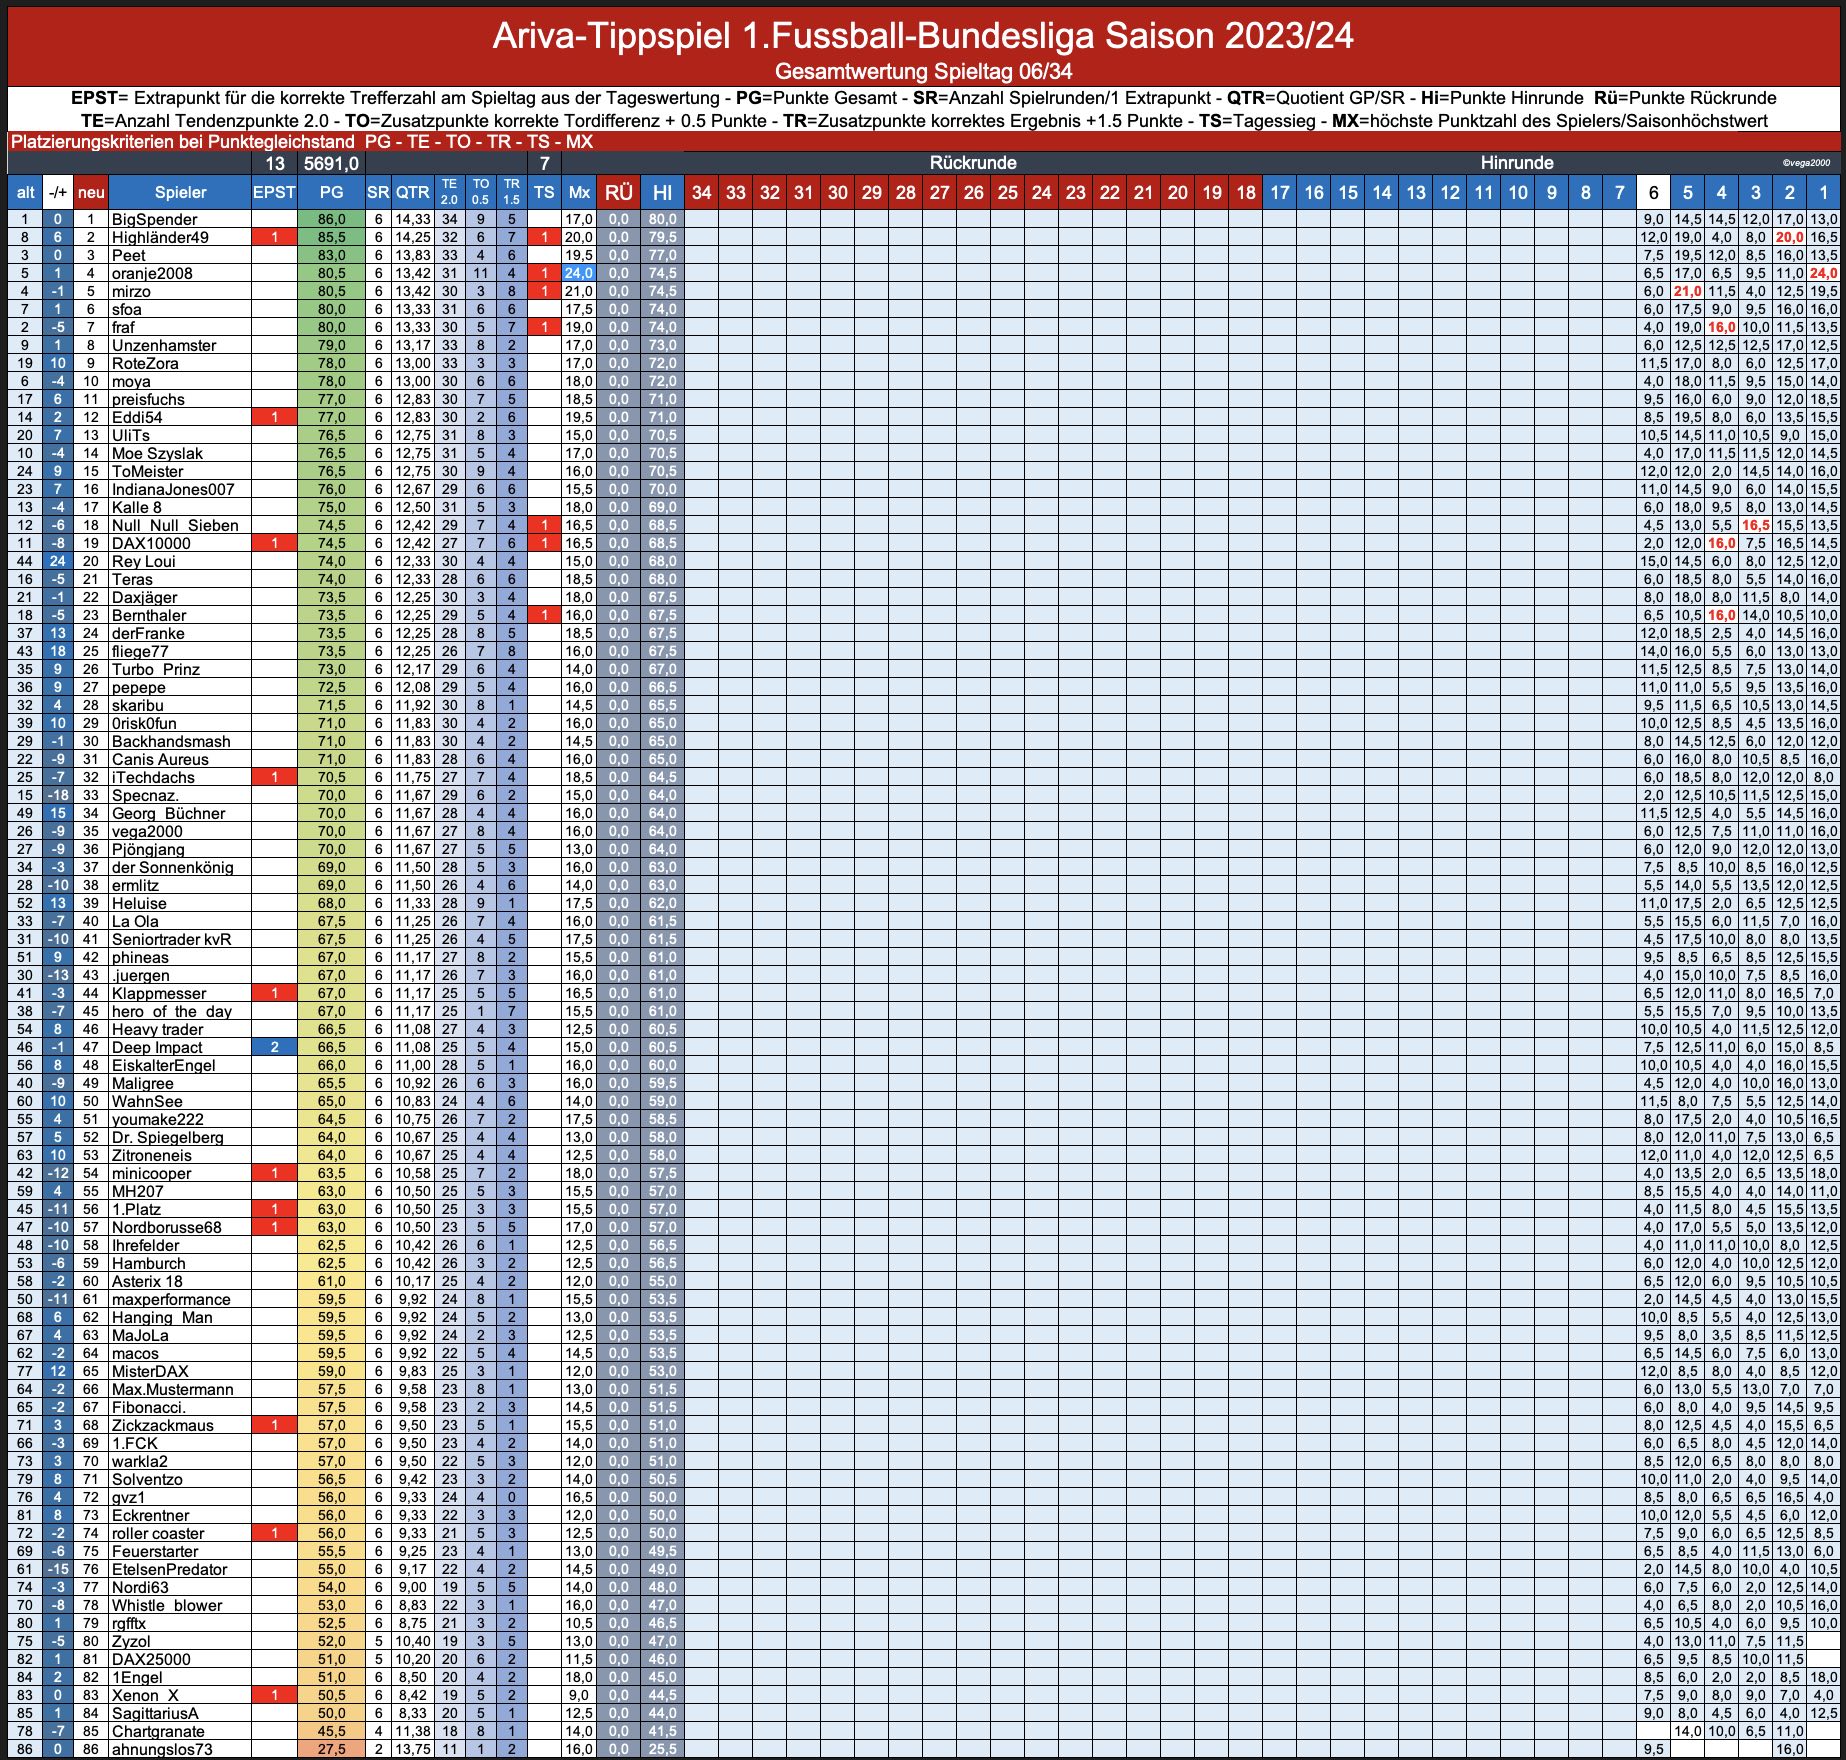This screenshot has height=1760, width=1846.
Task: Select player name 'Turbo_Prinz'
Action: point(155,669)
